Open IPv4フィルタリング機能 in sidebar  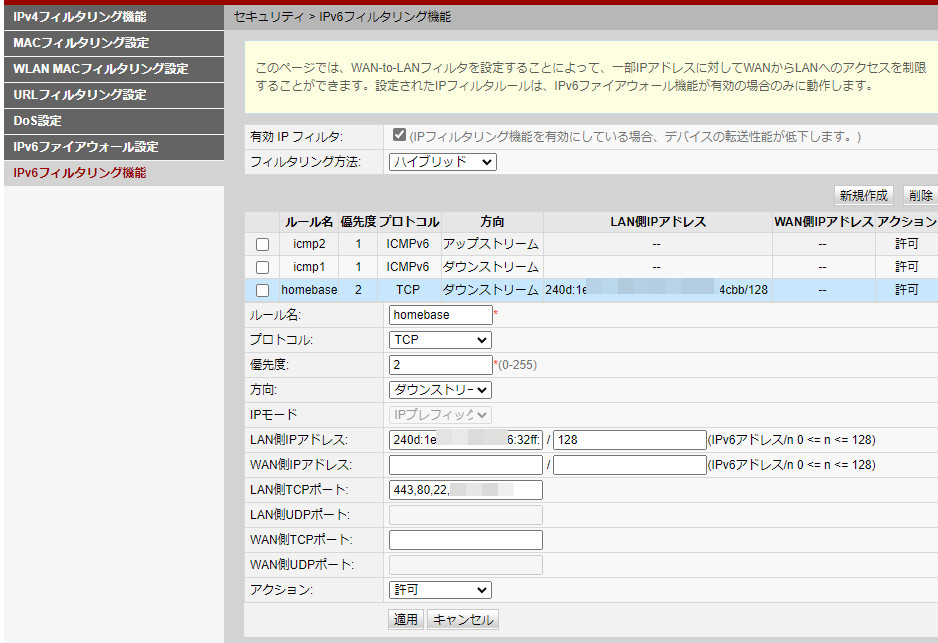coord(114,17)
